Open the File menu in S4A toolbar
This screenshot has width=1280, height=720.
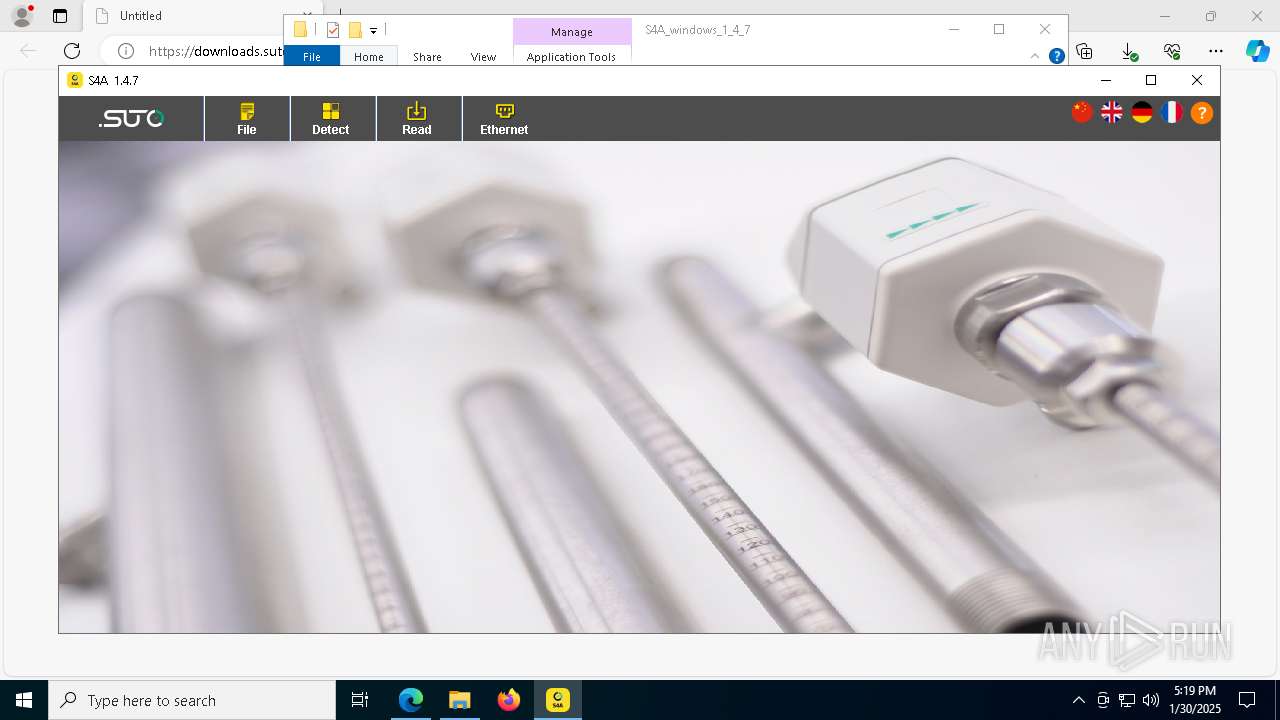[247, 118]
